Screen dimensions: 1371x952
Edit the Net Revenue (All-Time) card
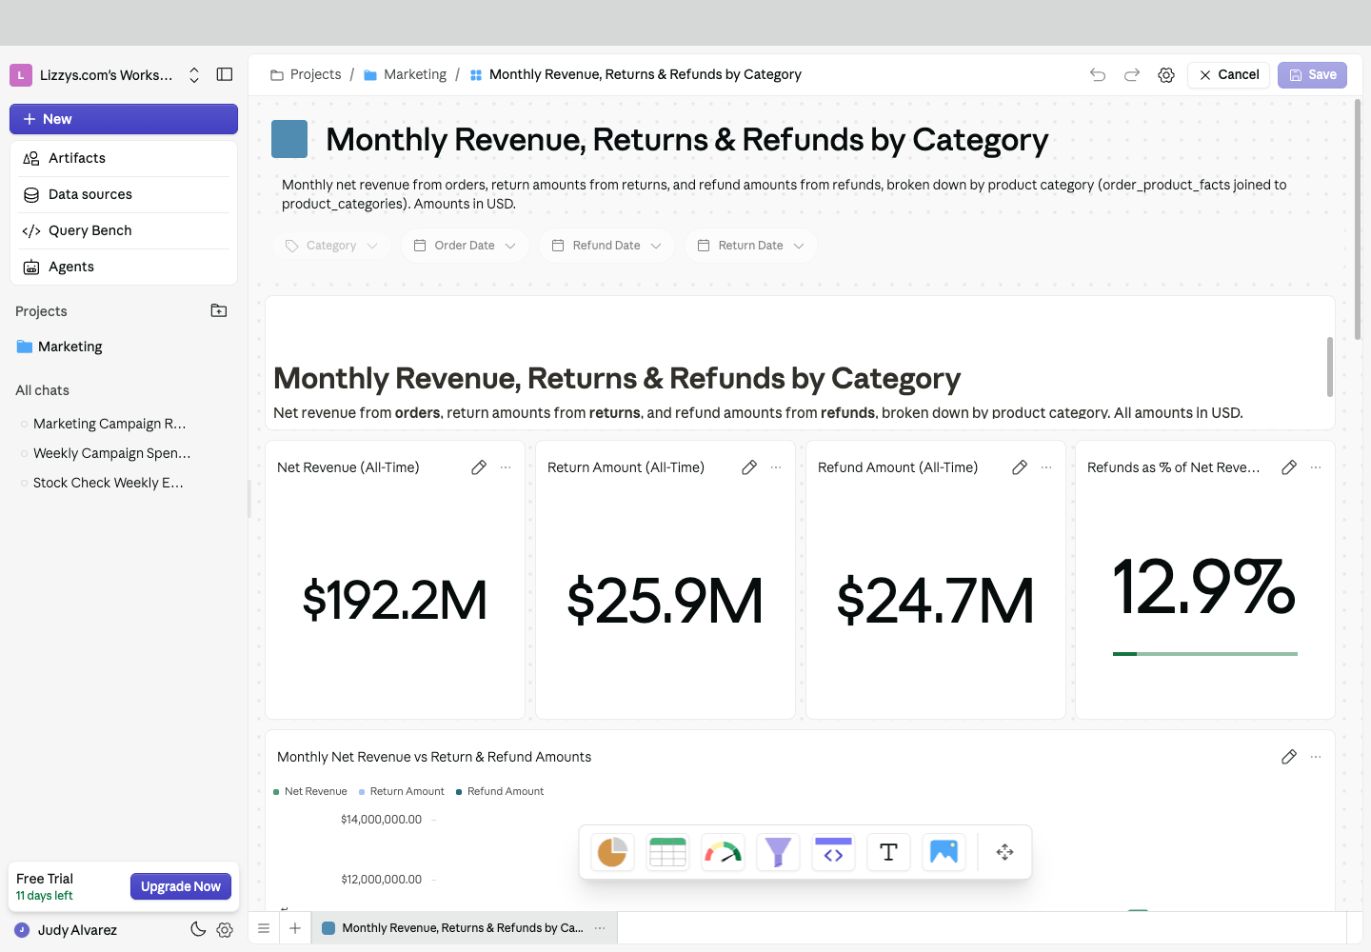[479, 467]
